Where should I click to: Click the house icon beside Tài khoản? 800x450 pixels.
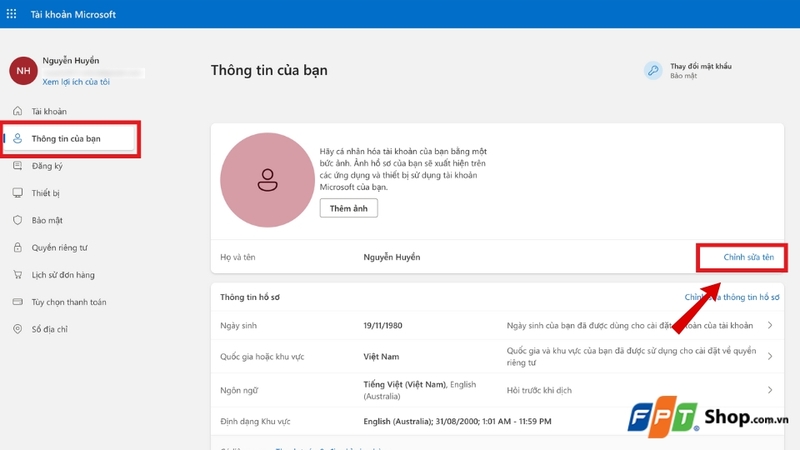pos(17,111)
